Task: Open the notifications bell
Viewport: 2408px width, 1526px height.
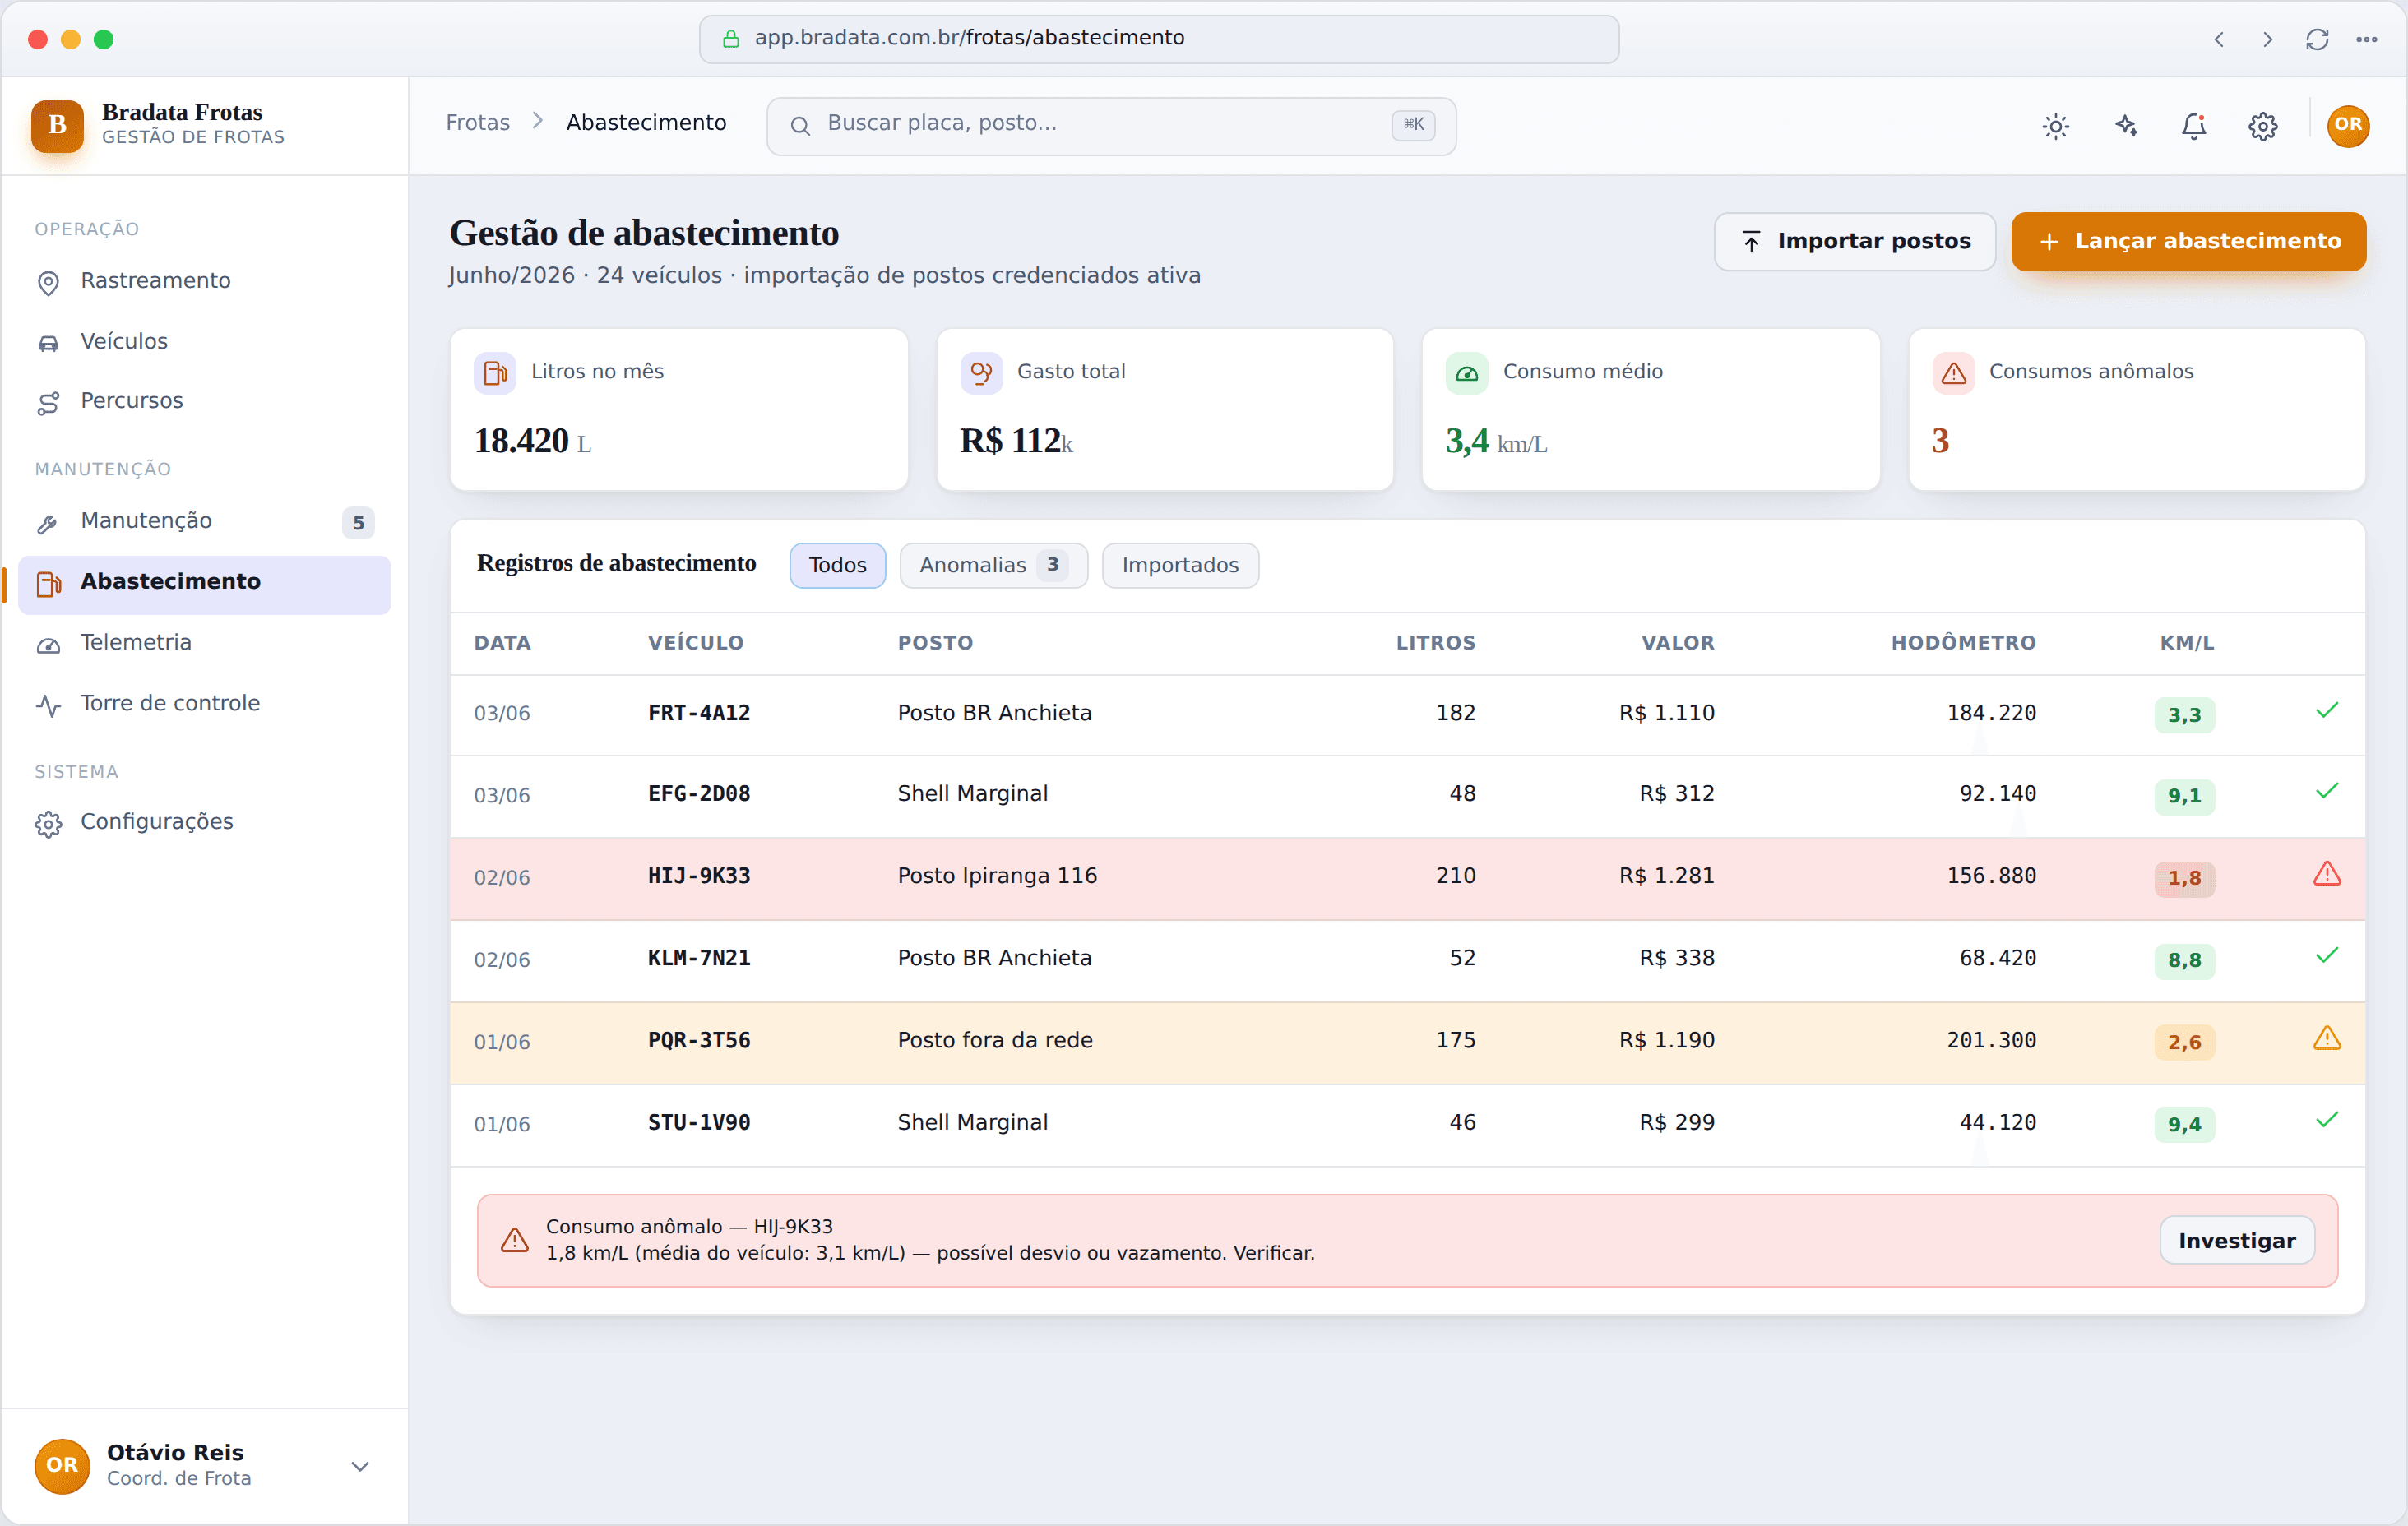Action: [x=2193, y=126]
